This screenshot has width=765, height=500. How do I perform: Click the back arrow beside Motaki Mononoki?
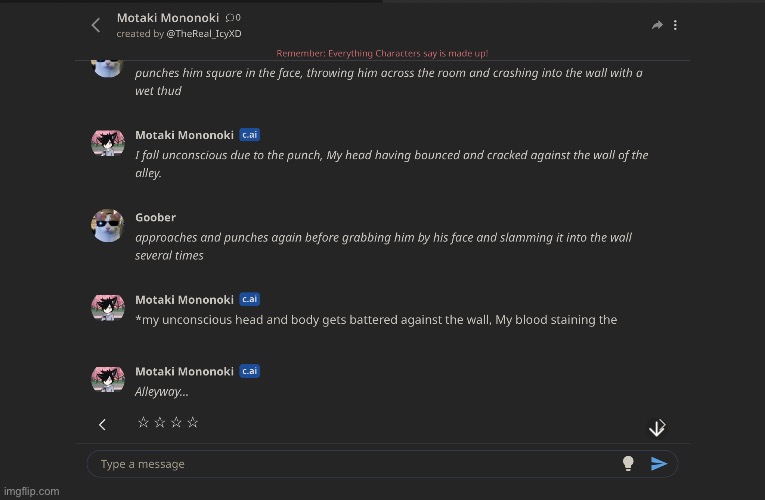(x=96, y=25)
